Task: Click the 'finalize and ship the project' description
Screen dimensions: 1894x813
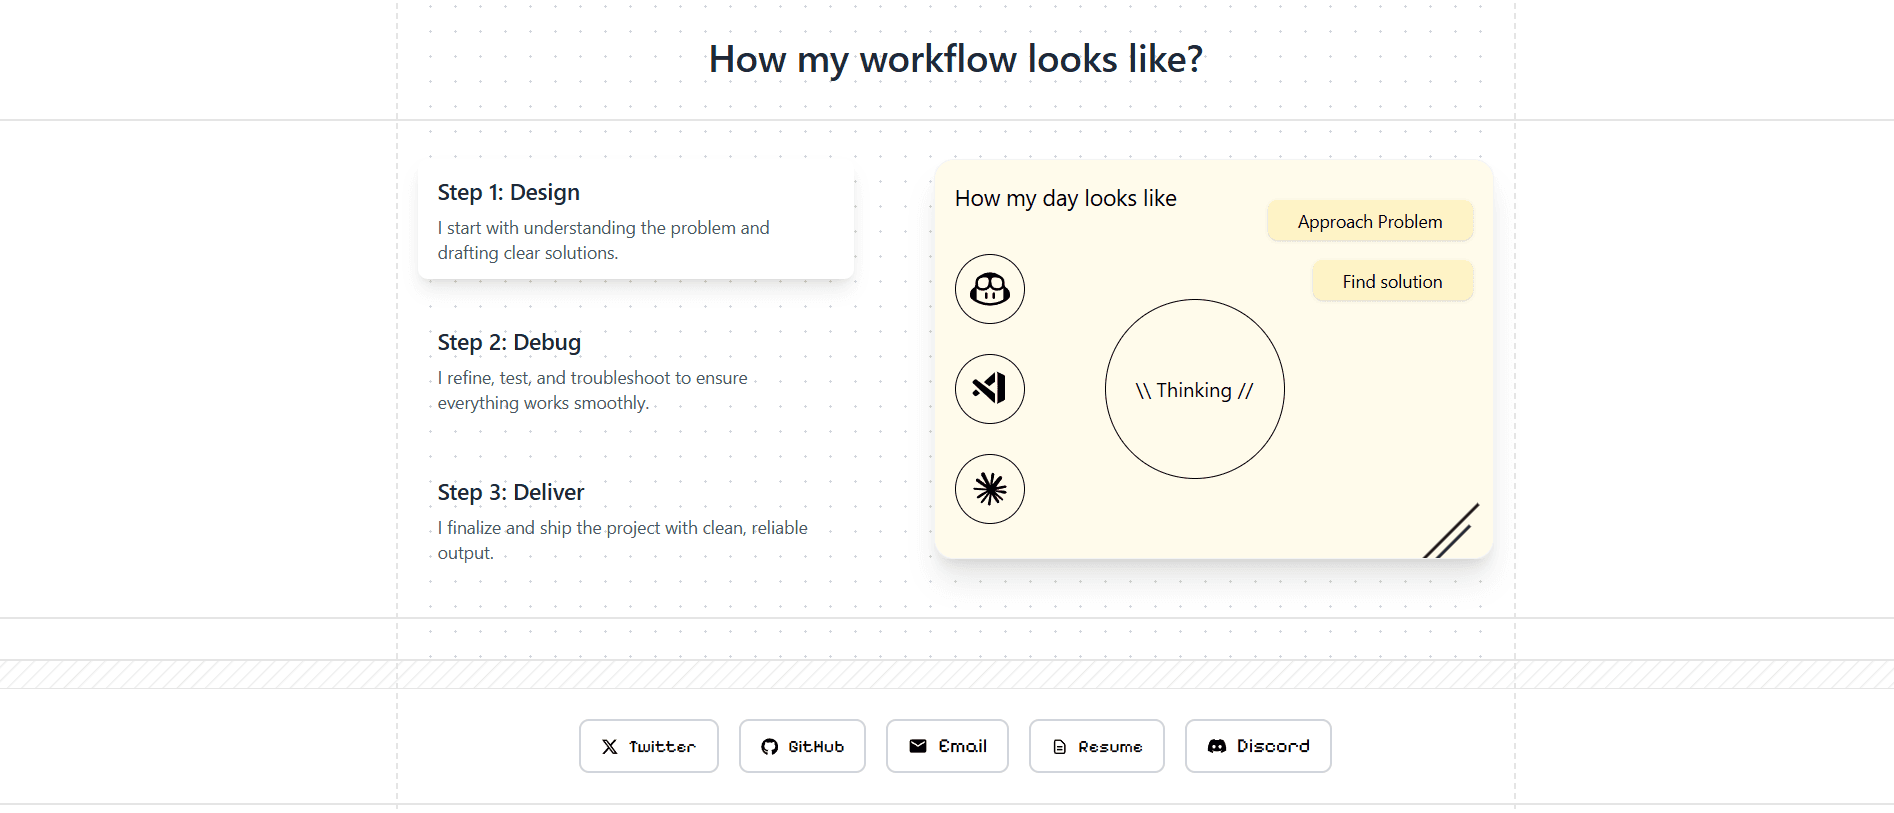Action: (x=622, y=540)
